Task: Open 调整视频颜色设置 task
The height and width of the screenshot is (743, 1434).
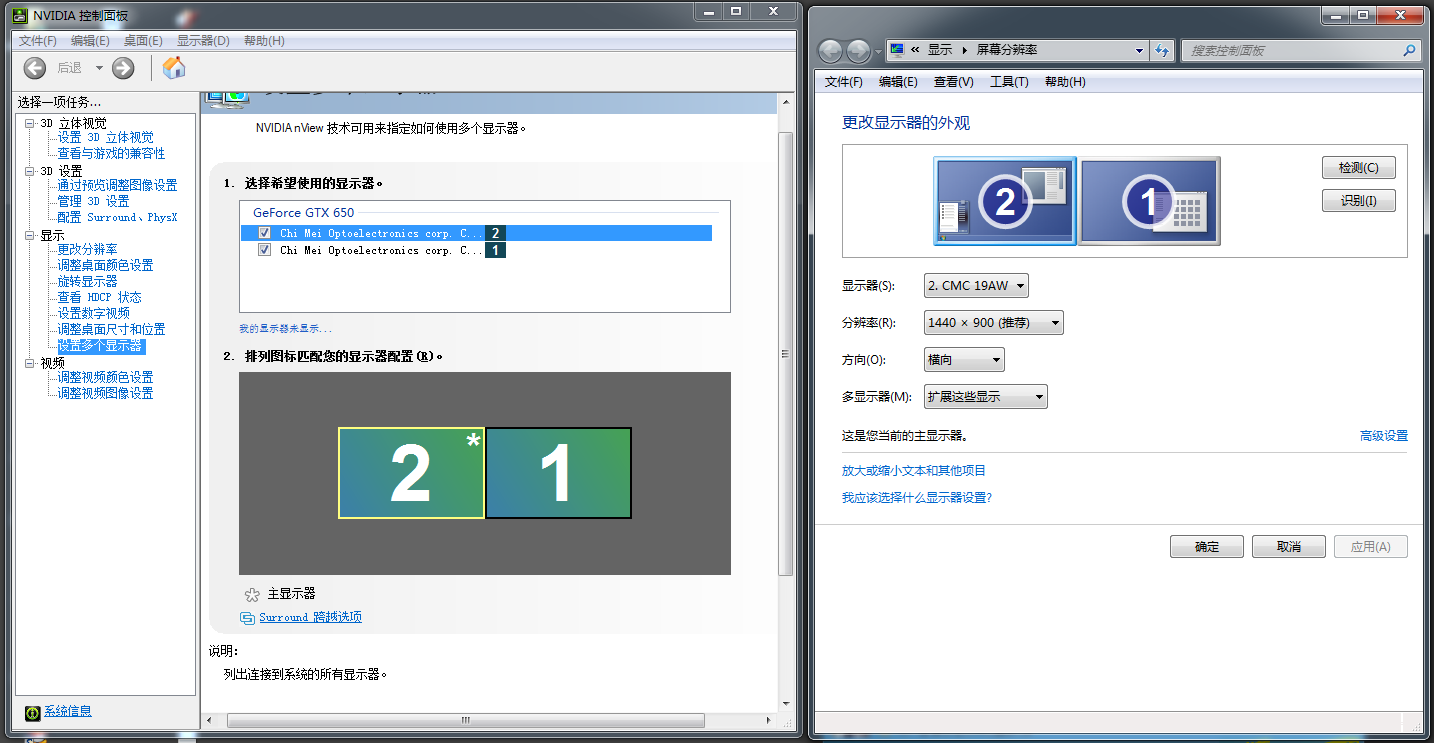Action: (105, 378)
